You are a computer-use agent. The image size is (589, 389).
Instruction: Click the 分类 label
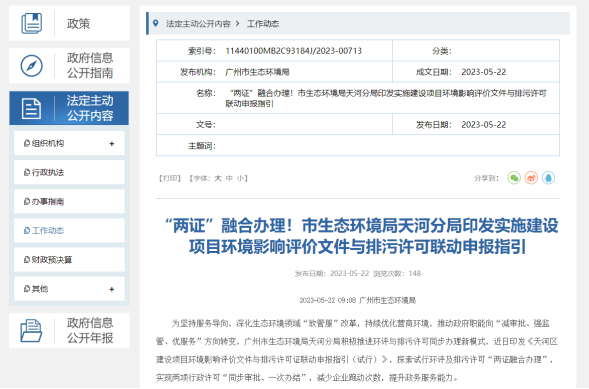(x=441, y=51)
